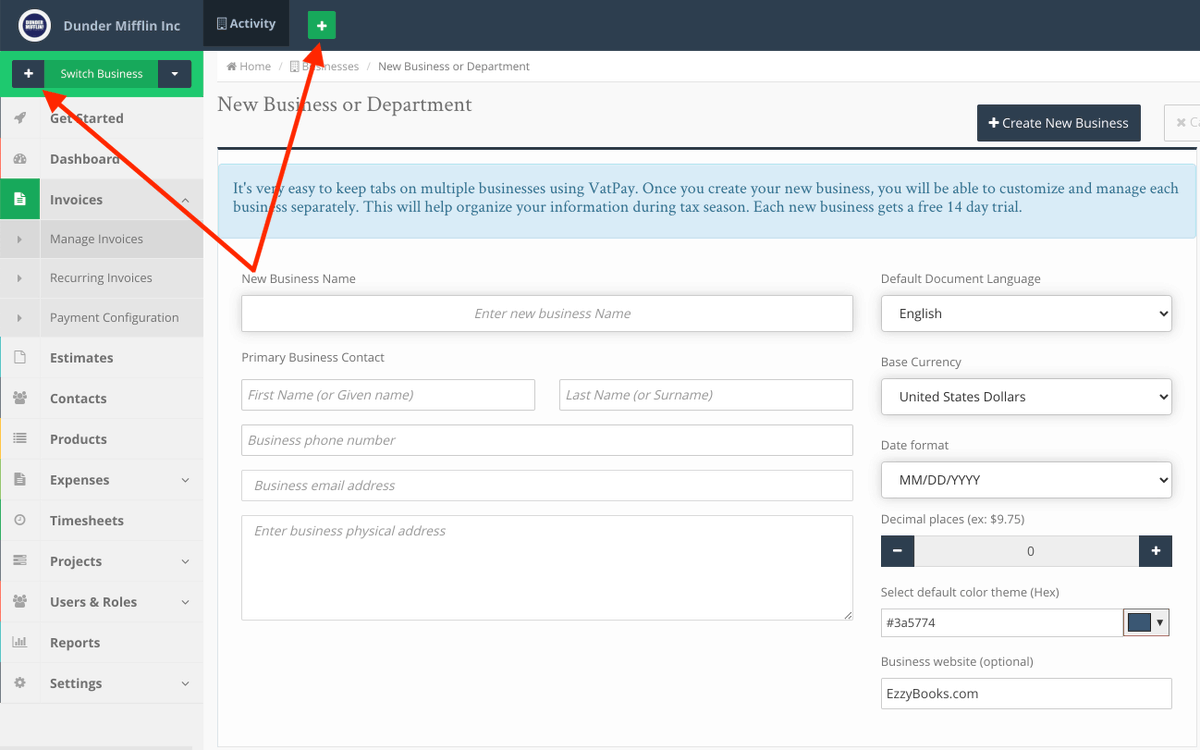Click the Dunder Mifflin company logo

pyautogui.click(x=35, y=25)
